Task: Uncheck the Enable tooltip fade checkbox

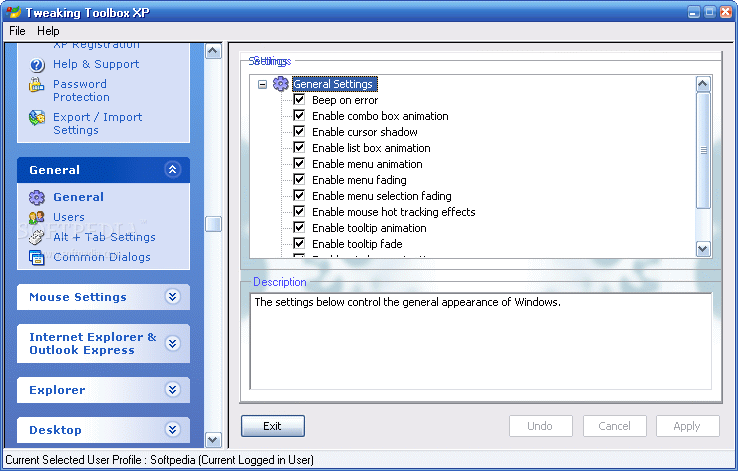Action: click(299, 243)
